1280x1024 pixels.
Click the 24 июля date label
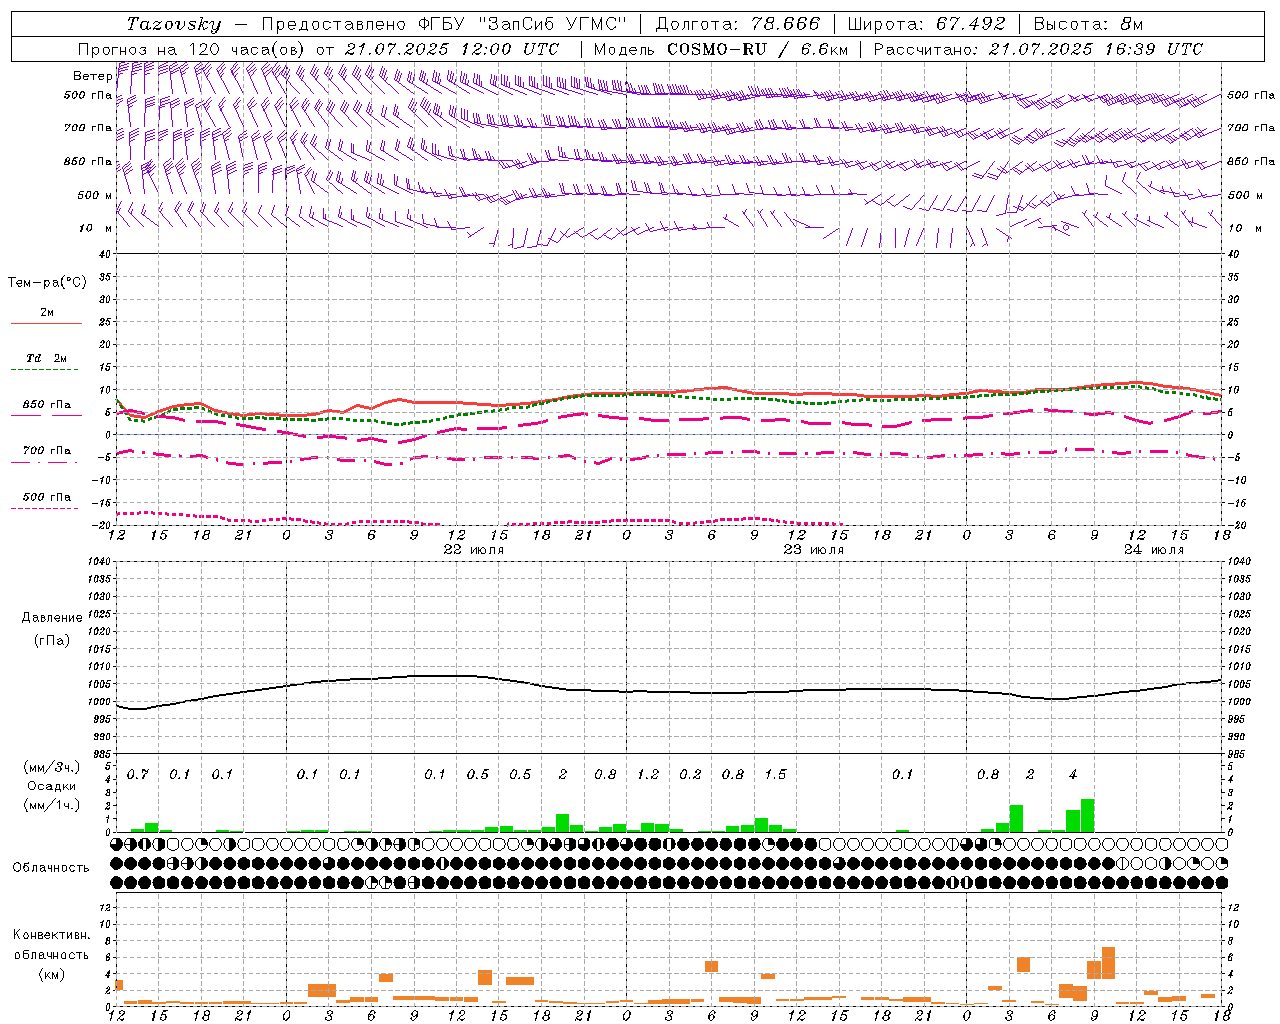pos(1154,550)
